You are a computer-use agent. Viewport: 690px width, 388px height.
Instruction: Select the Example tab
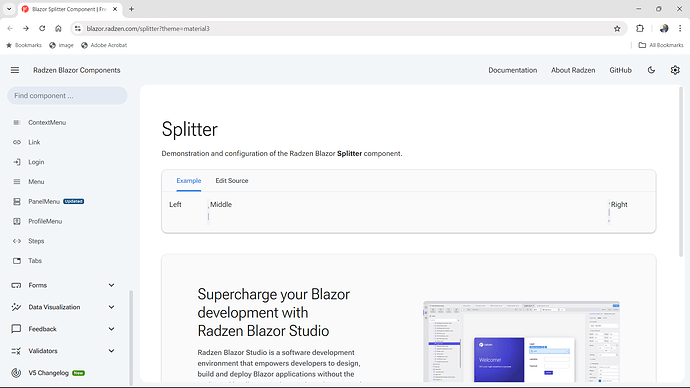189,181
